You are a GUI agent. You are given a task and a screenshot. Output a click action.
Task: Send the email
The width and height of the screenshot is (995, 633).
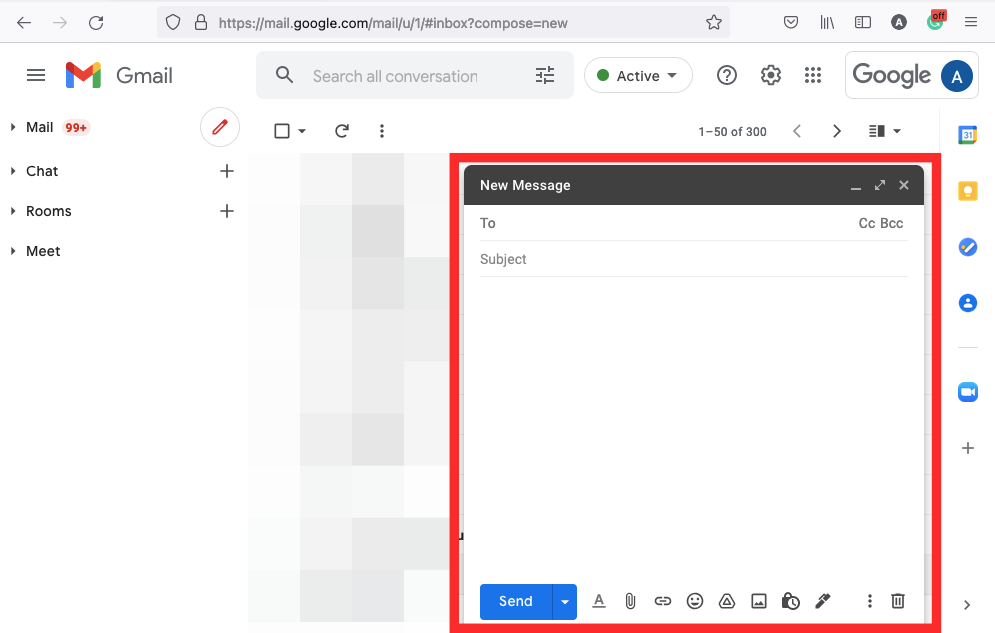[515, 601]
